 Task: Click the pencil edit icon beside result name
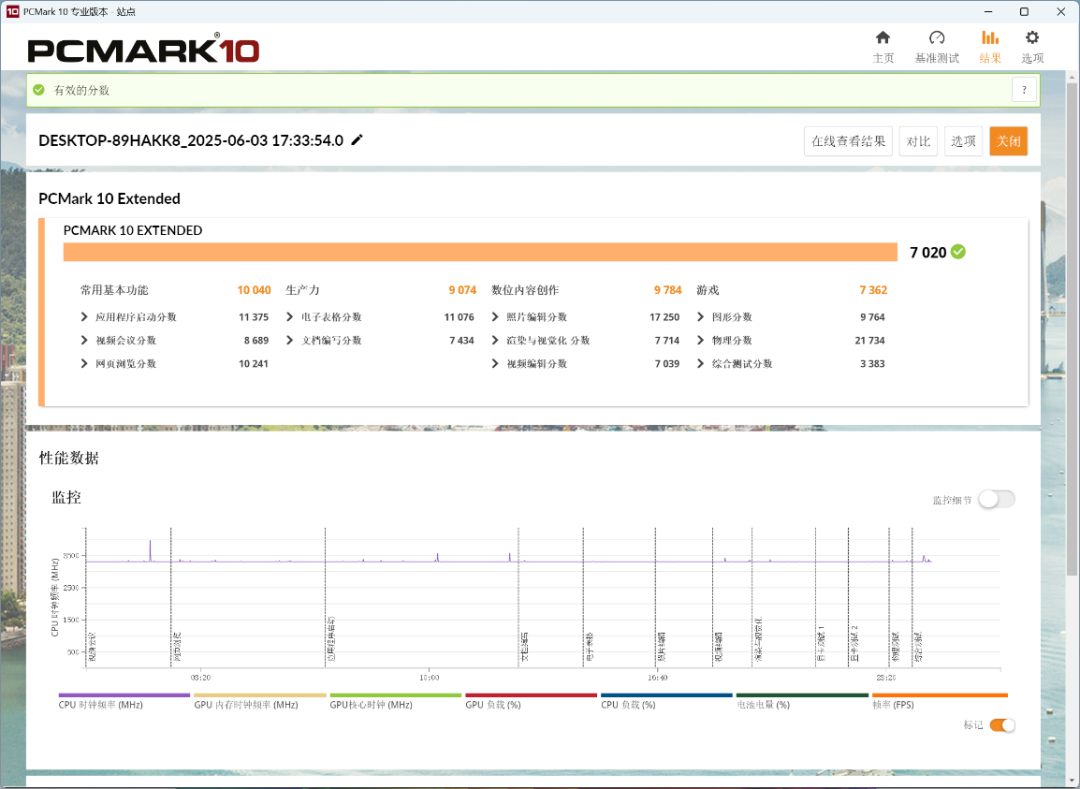[x=357, y=140]
